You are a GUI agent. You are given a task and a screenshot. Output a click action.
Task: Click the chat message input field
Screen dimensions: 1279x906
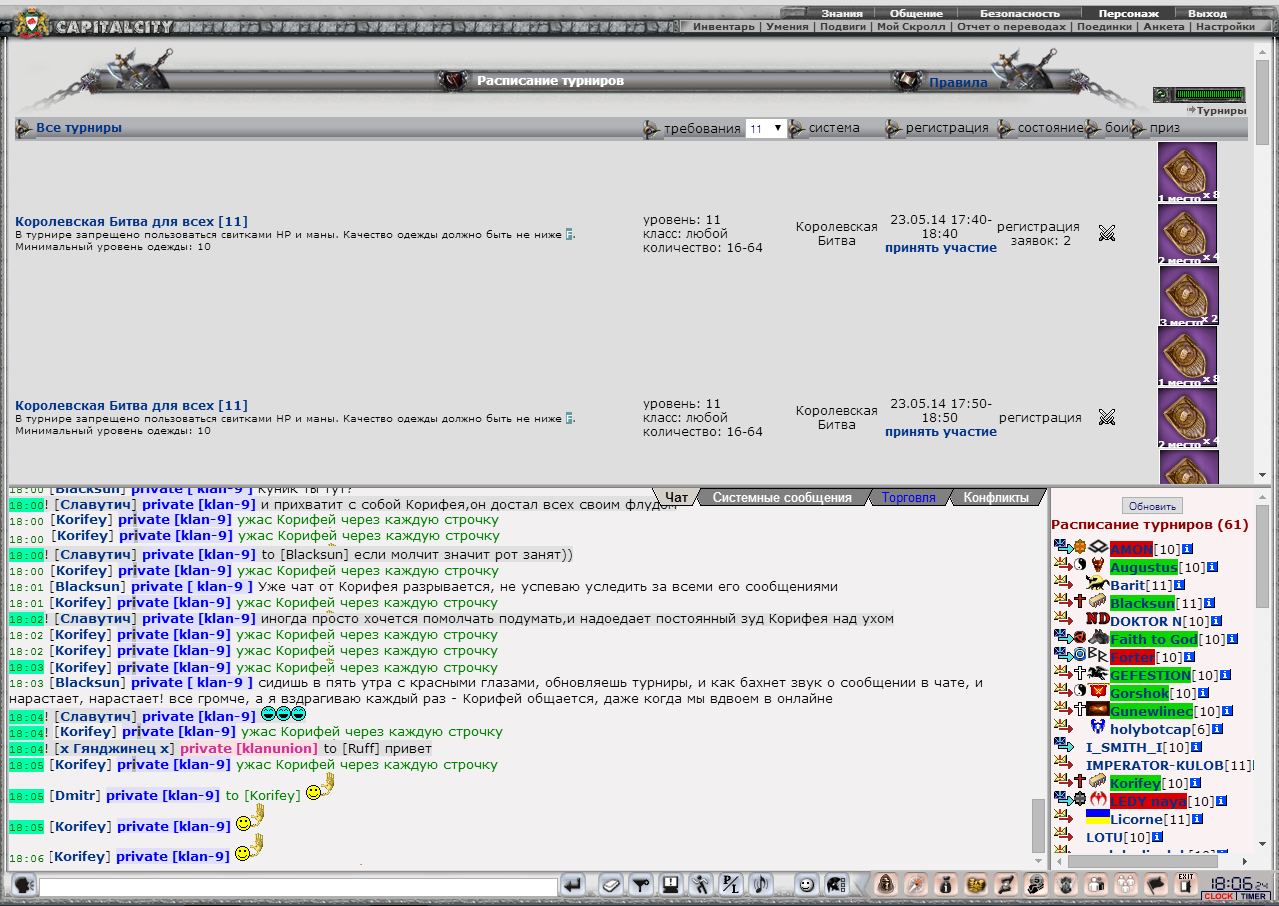tap(298, 886)
